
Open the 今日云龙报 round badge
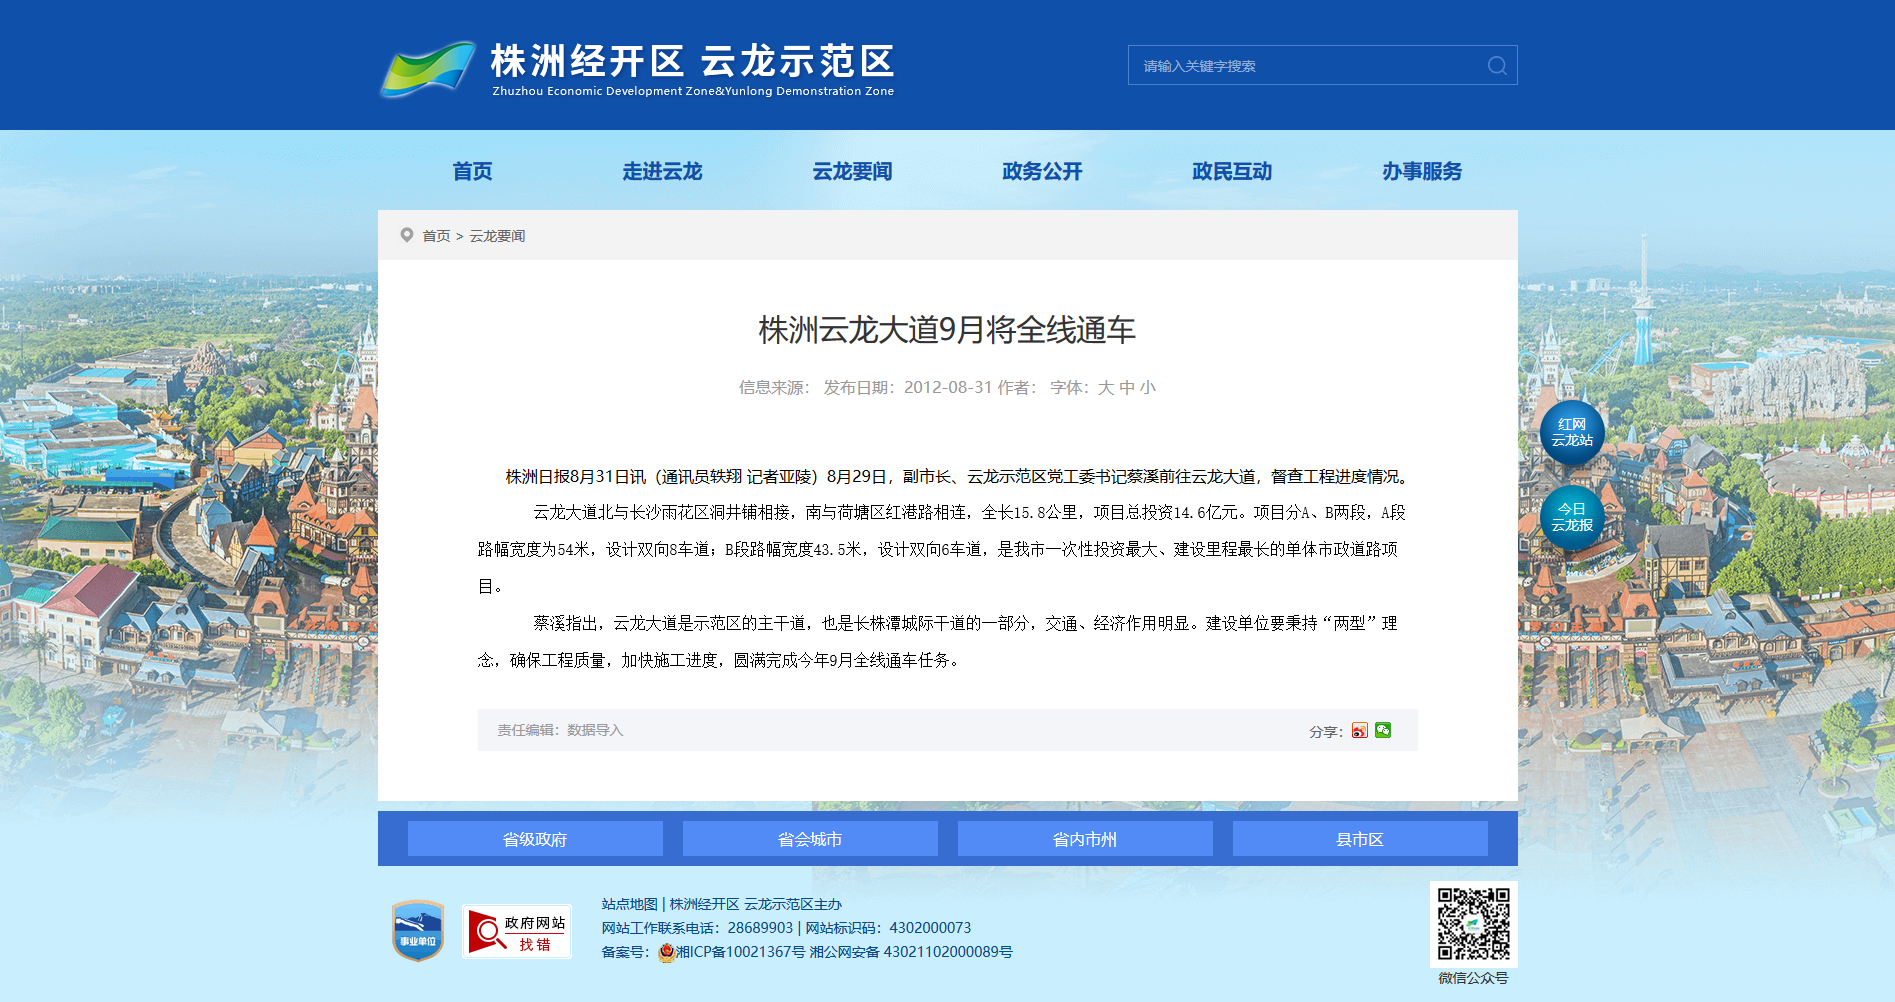[1572, 518]
